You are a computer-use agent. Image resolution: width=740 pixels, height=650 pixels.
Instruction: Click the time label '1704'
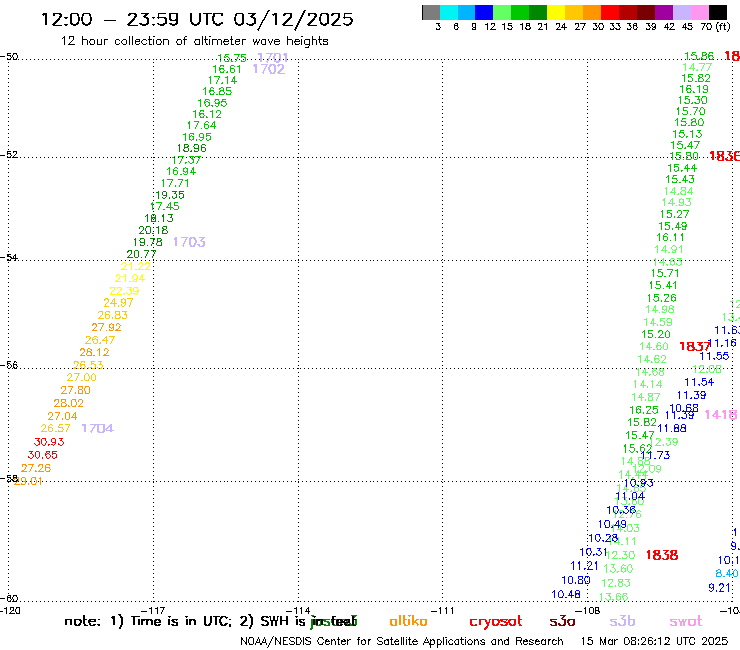(97, 428)
